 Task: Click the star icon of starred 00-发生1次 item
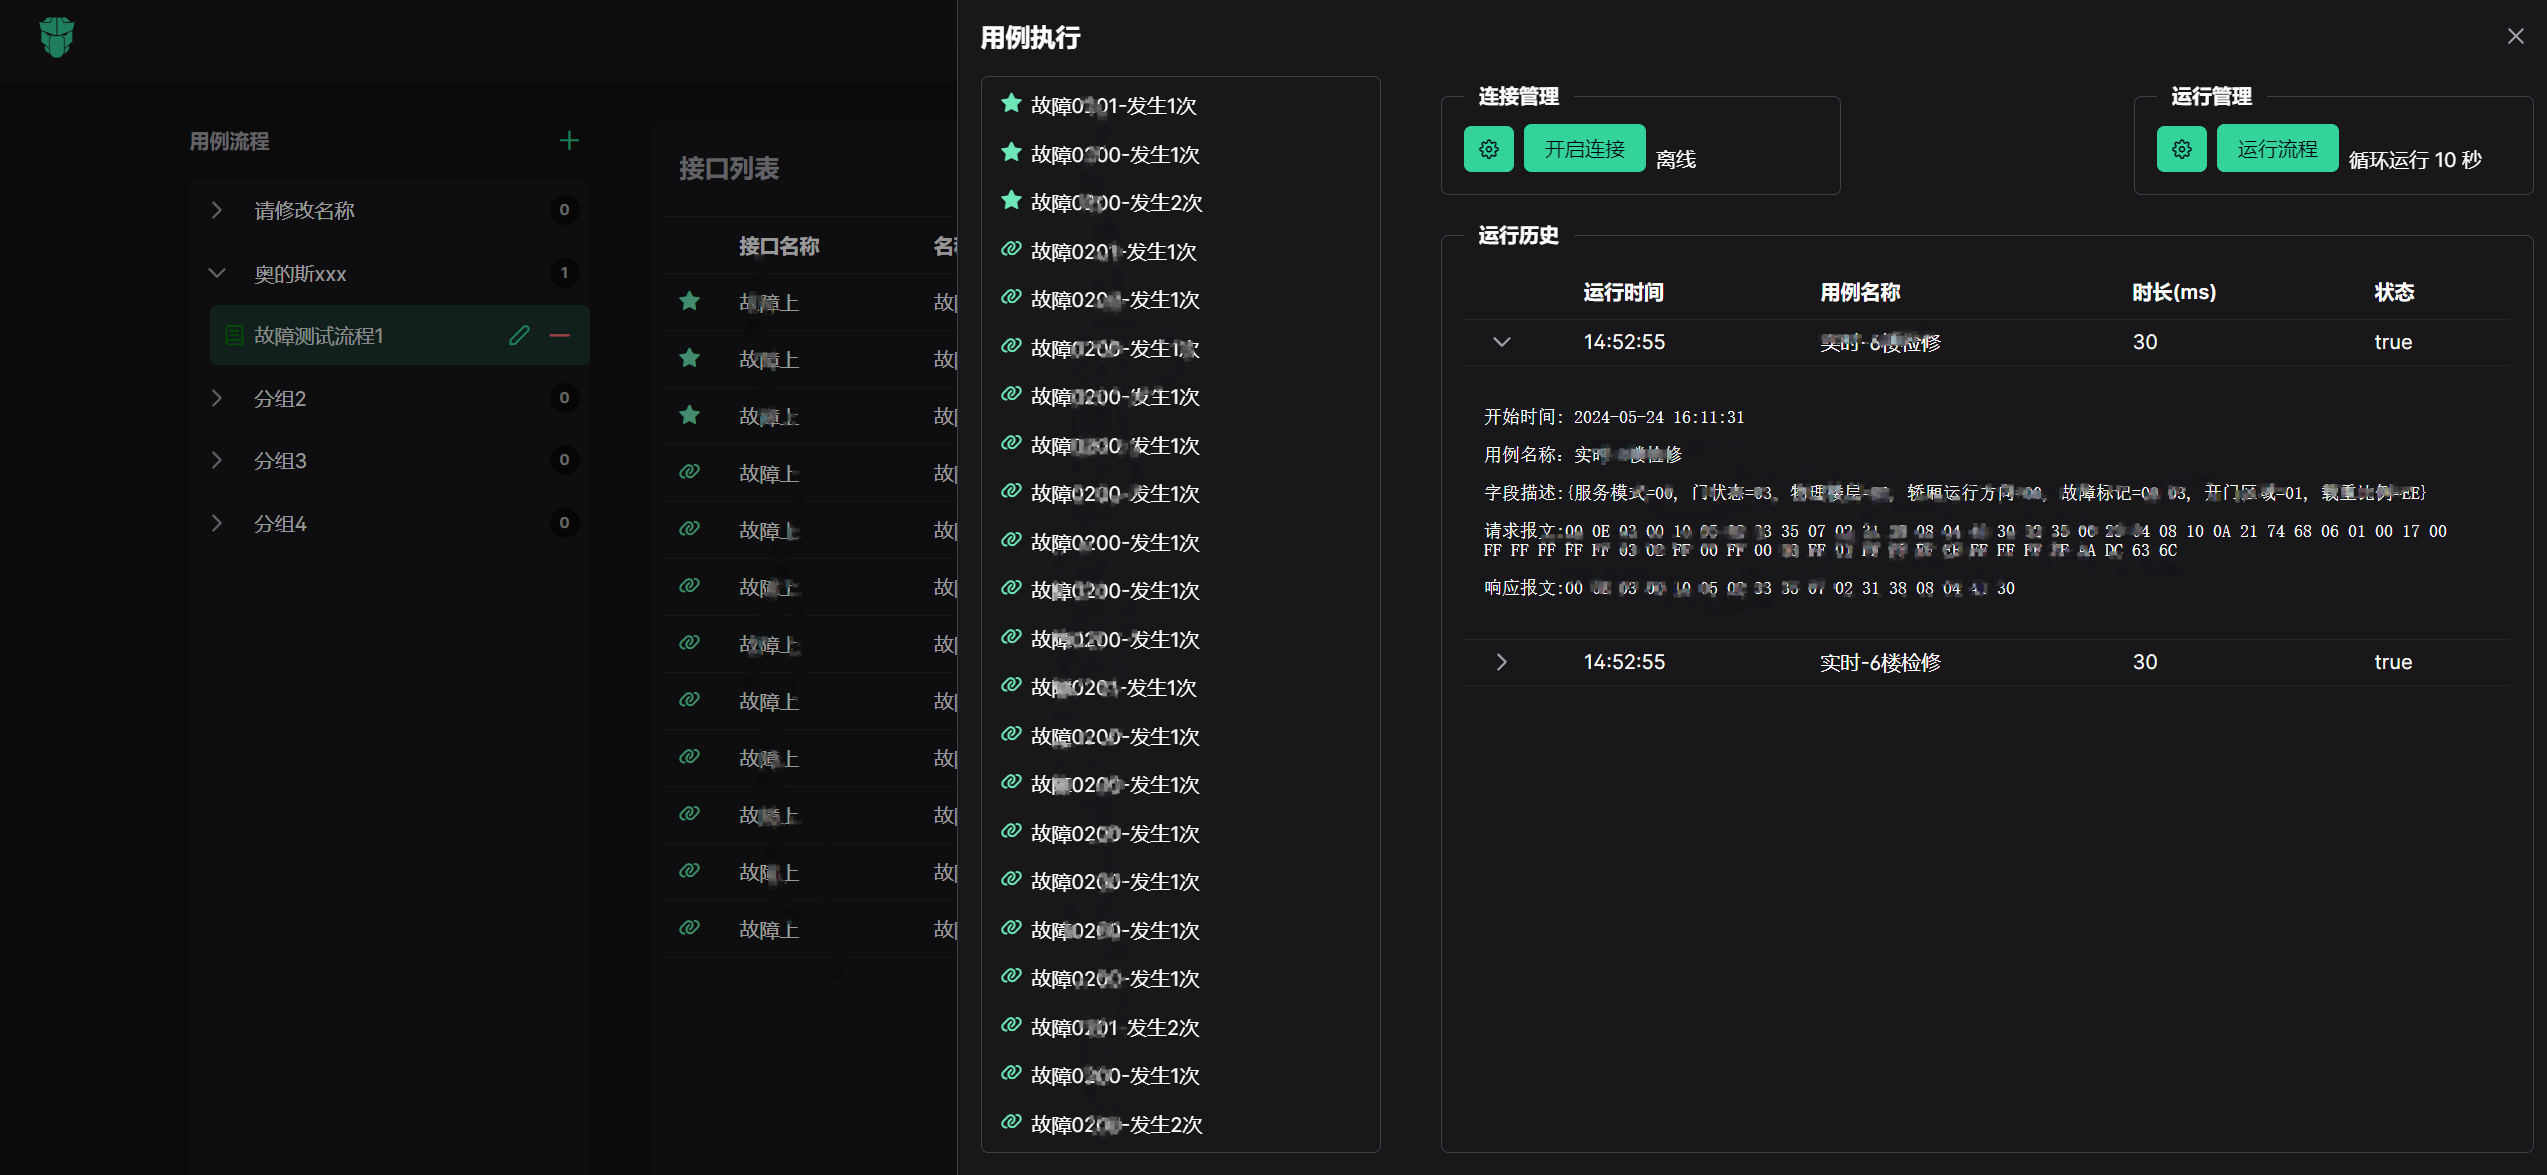1011,152
